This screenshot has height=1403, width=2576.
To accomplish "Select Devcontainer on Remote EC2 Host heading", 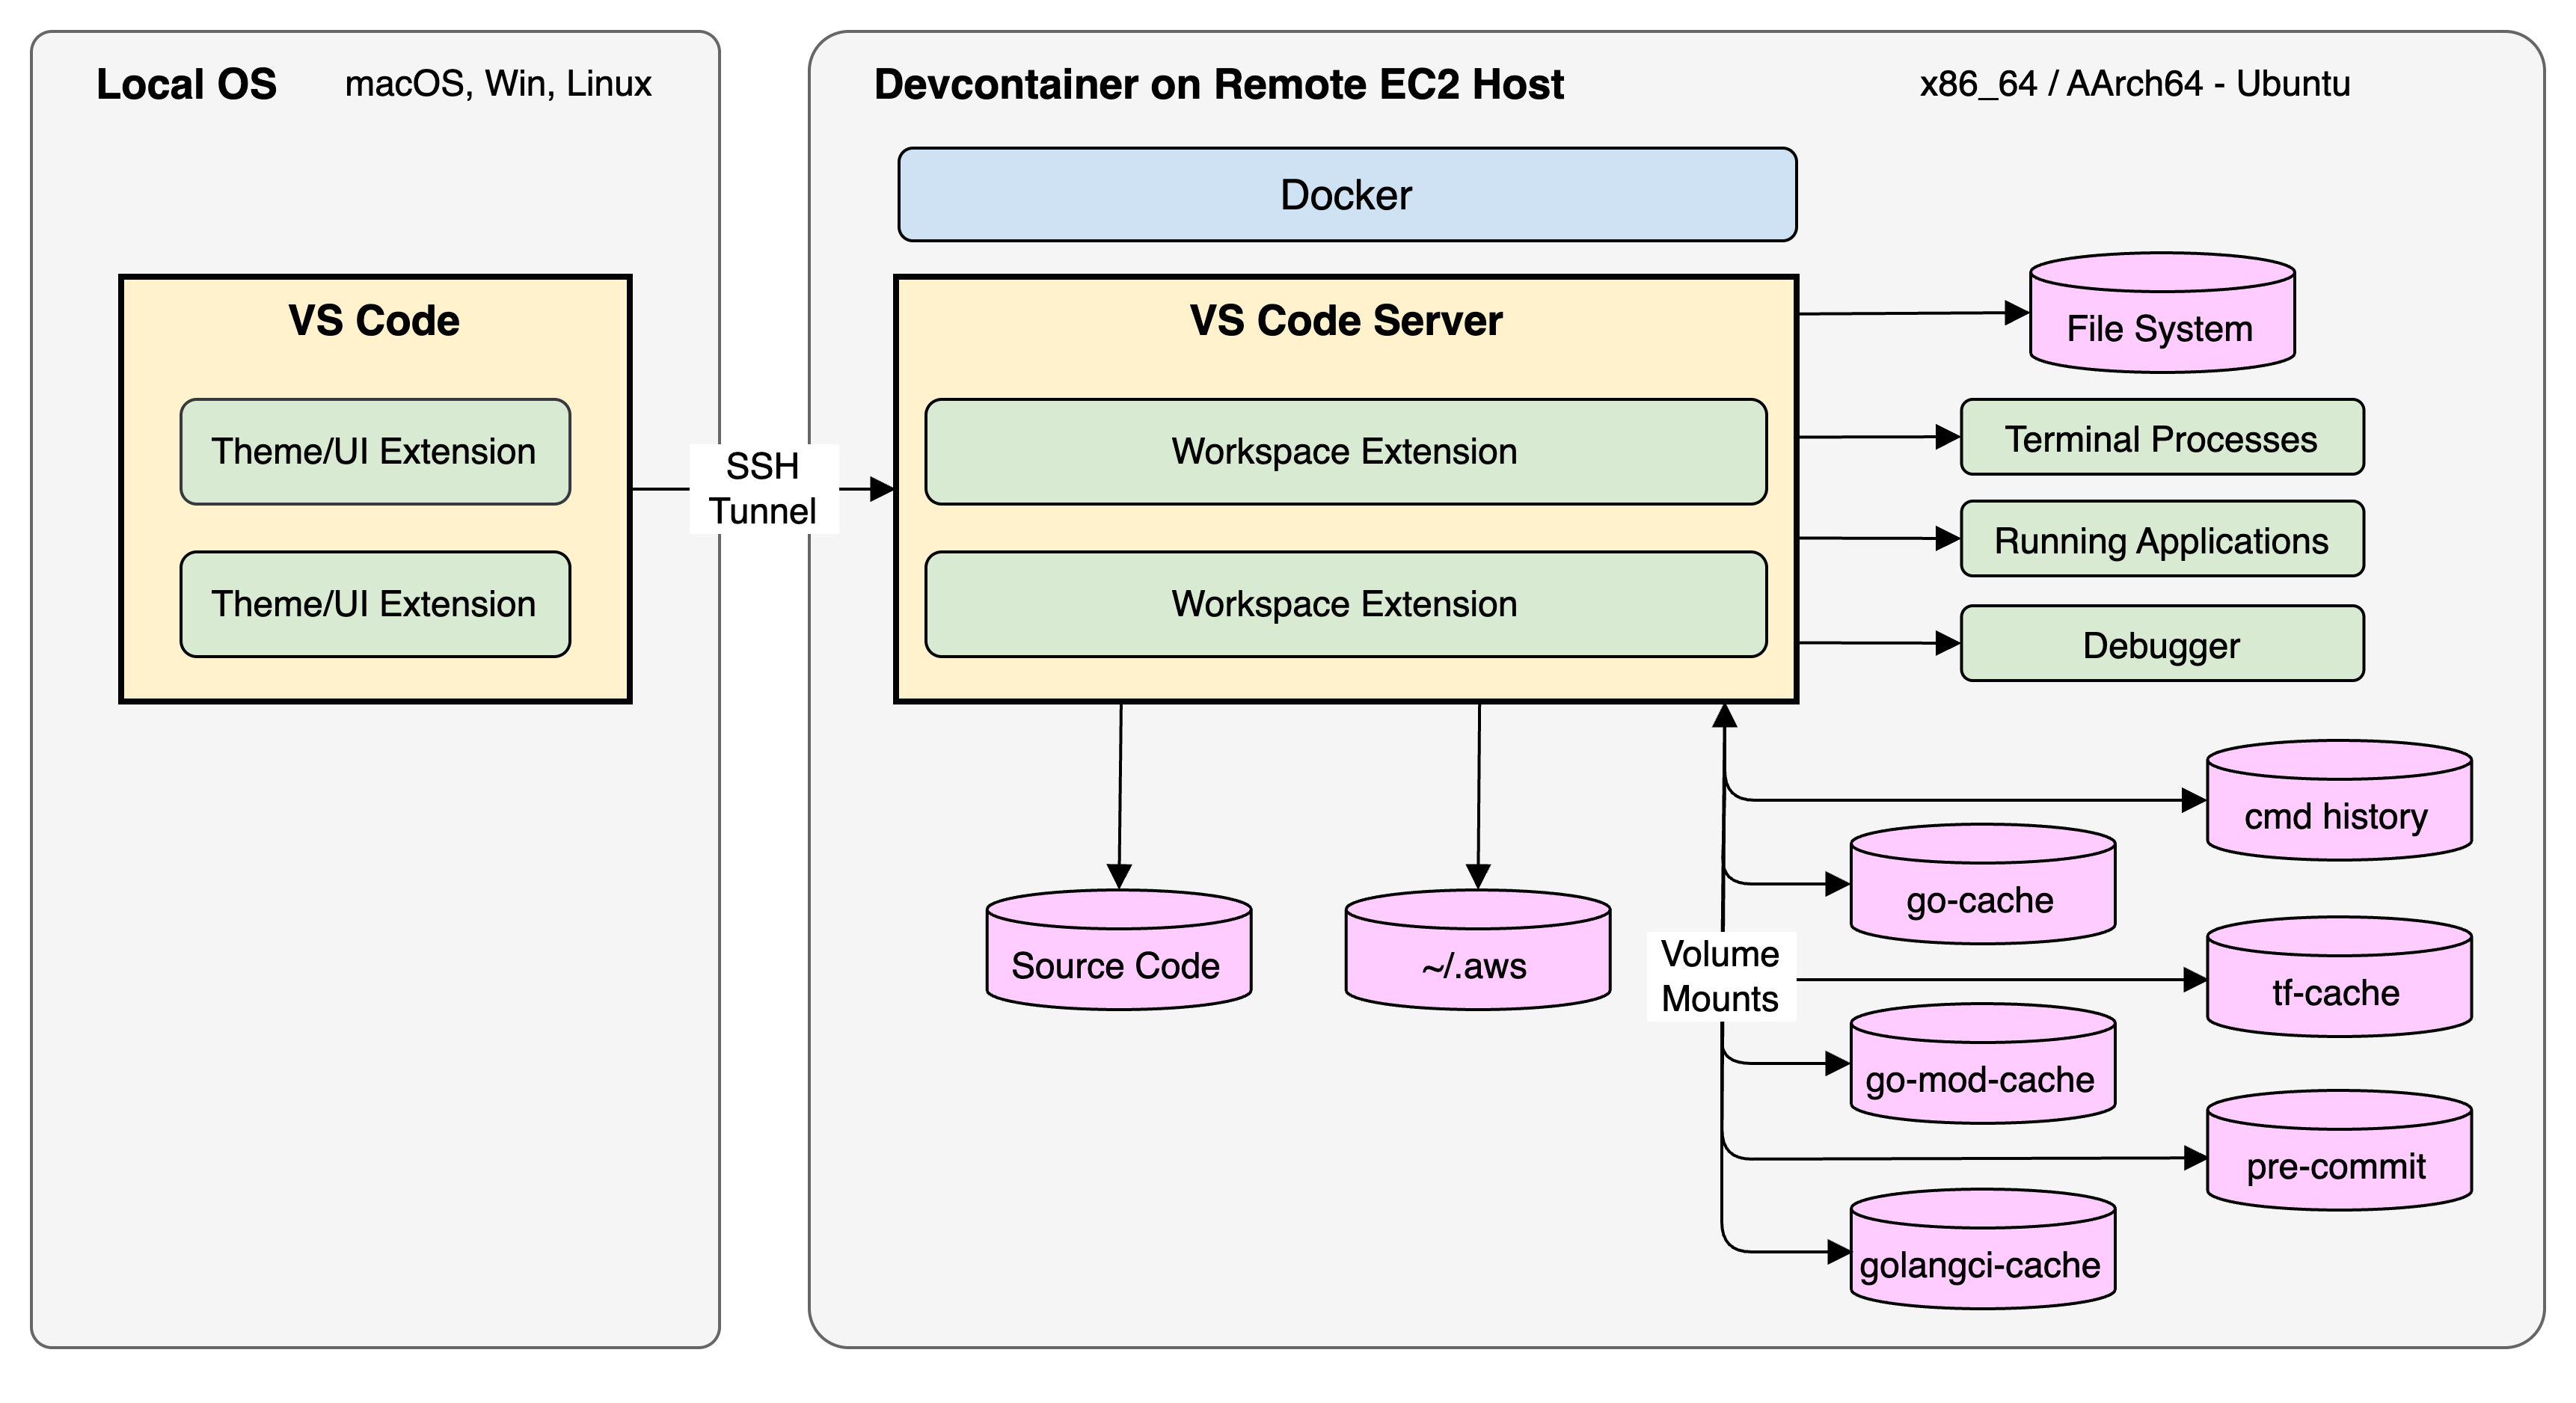I will [1219, 84].
